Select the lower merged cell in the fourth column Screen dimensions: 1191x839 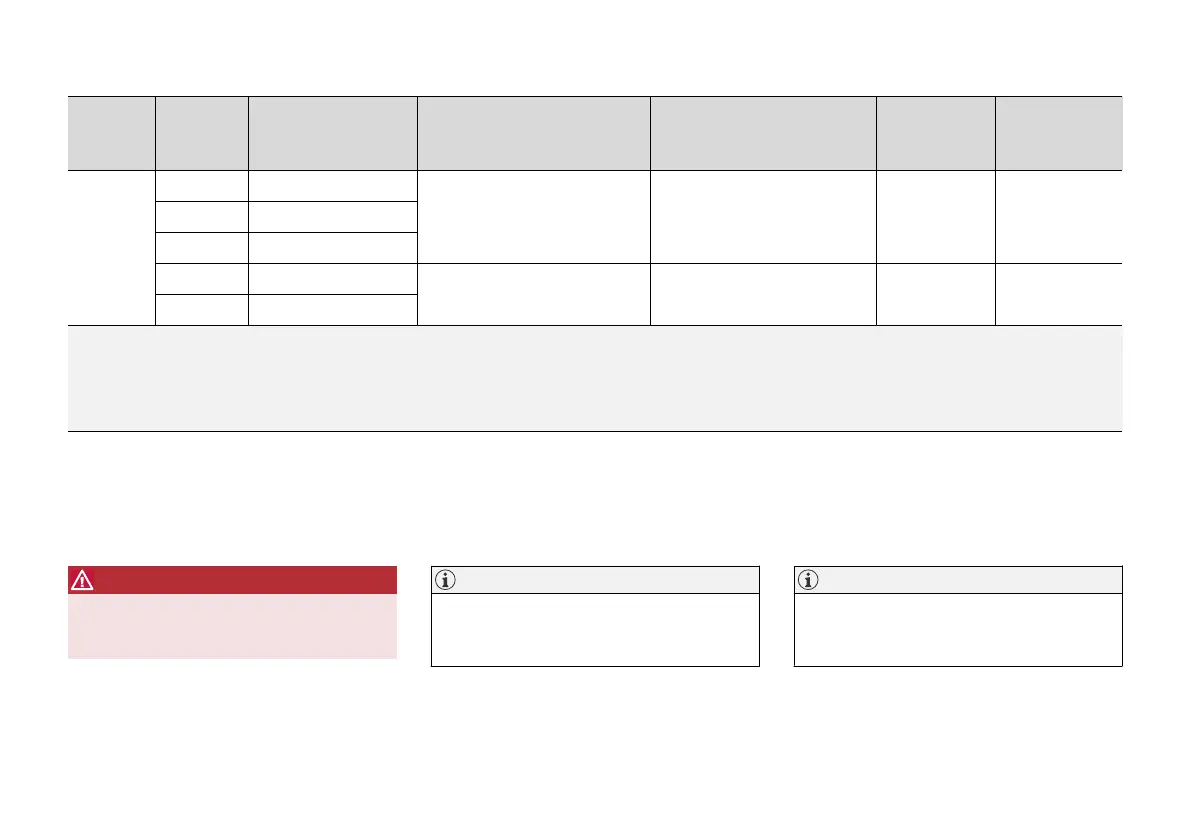(534, 294)
